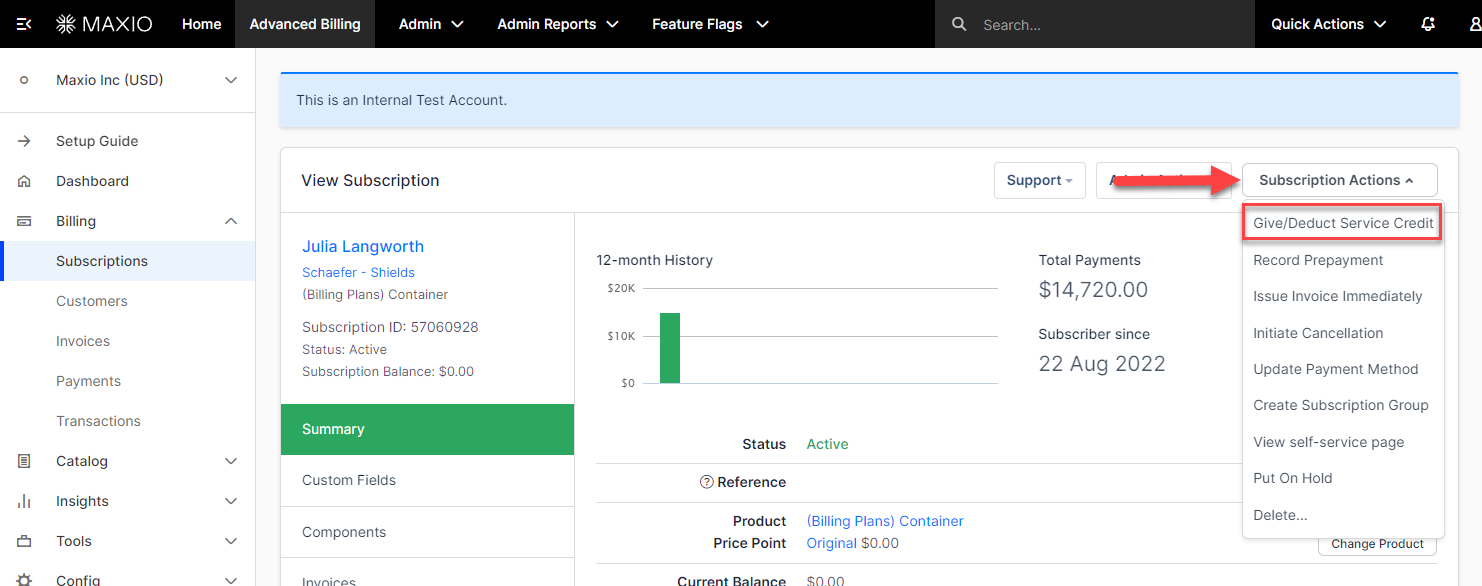Screen dimensions: 1482x586
Task: Click the Change Product button
Action: coord(1377,544)
